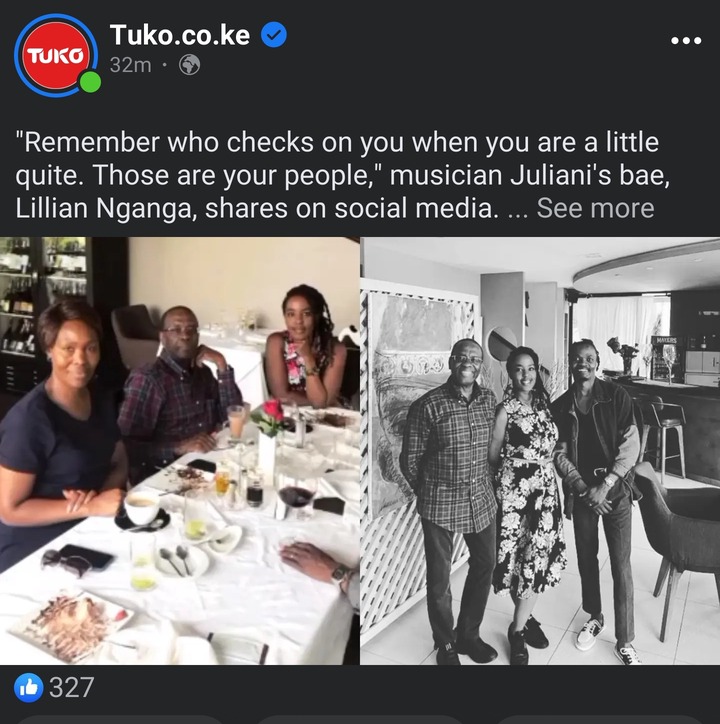Click the globe public audience icon

click(x=189, y=65)
